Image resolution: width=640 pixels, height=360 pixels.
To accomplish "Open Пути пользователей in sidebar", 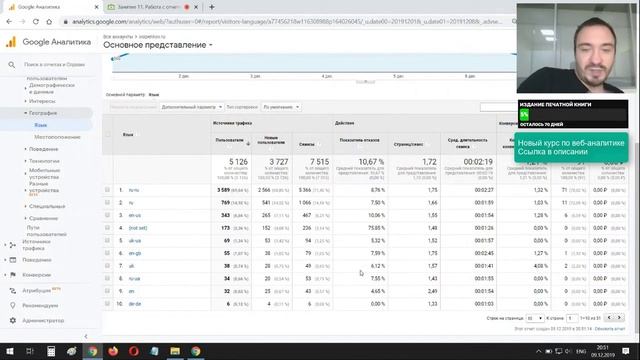I will 47,231.
